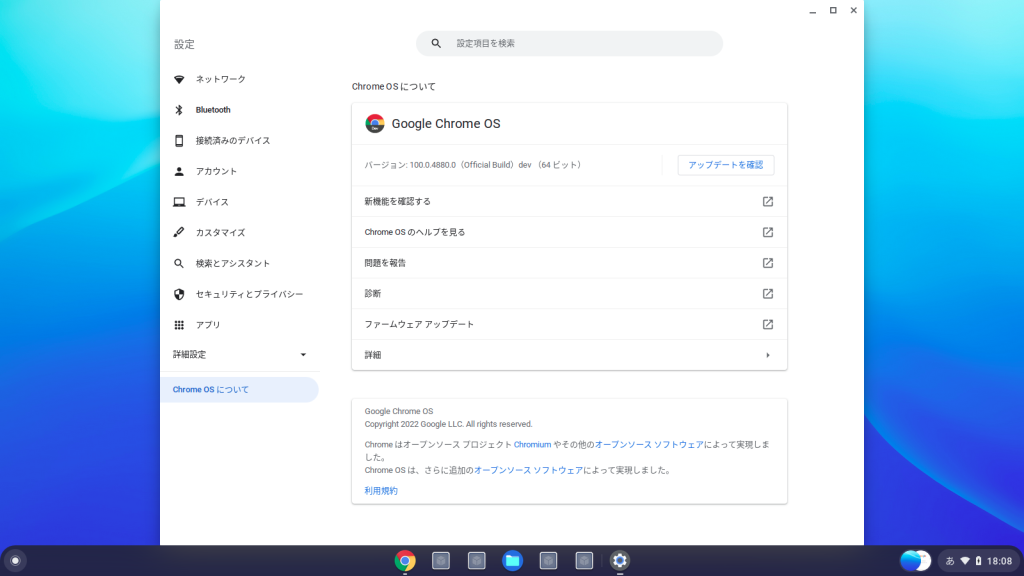This screenshot has height=576, width=1024.
Task: Expand 詳細設定 section arrow
Action: click(303, 355)
